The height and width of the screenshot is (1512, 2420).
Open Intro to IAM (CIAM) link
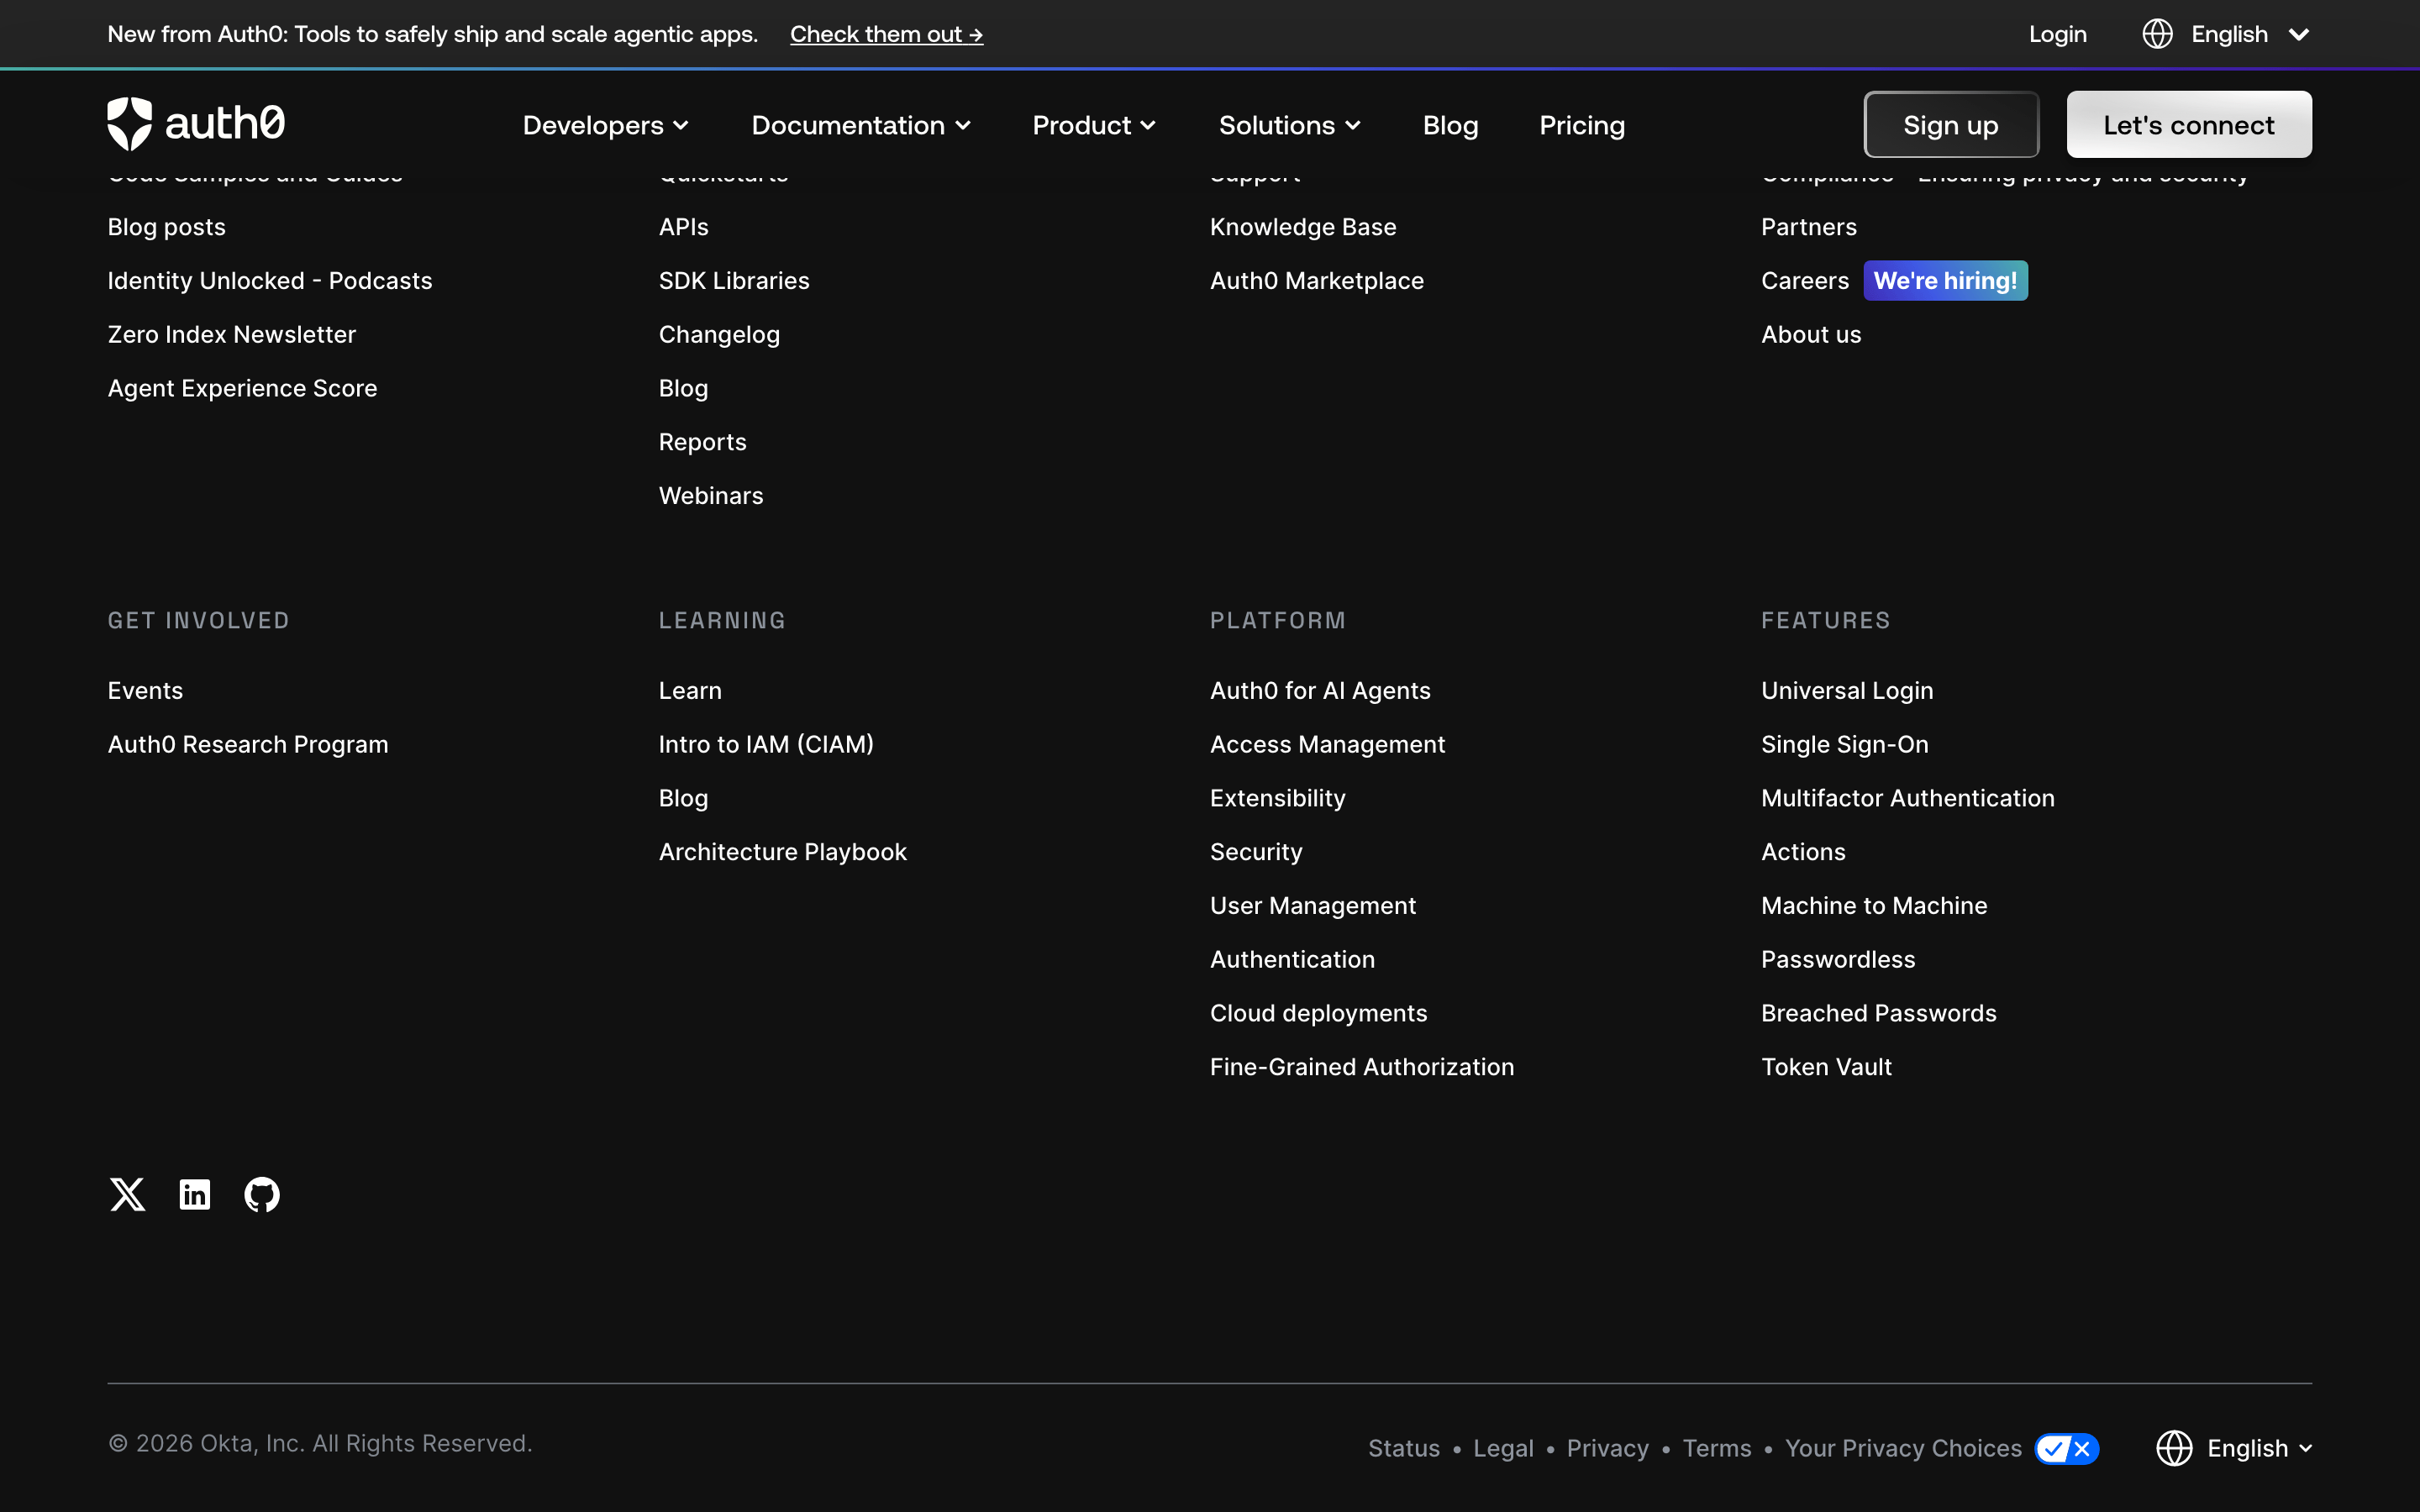tap(766, 744)
